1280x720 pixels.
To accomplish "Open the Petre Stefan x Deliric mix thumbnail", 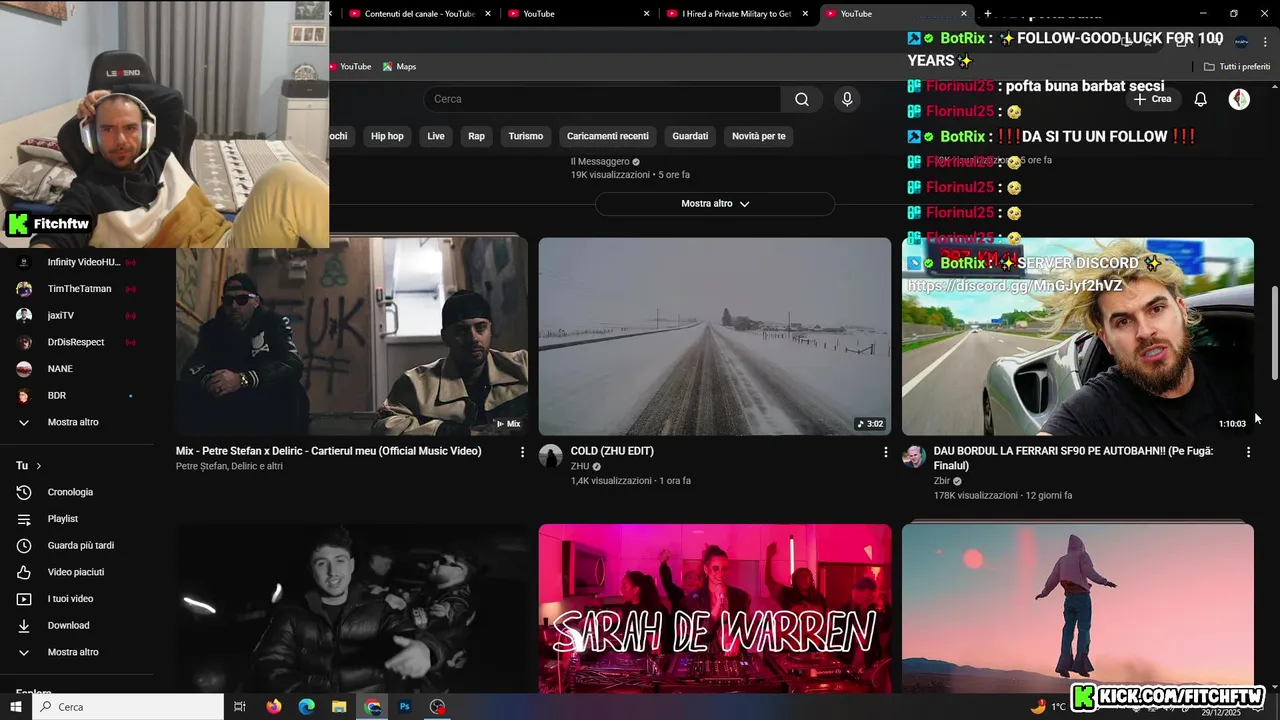I will tap(352, 336).
